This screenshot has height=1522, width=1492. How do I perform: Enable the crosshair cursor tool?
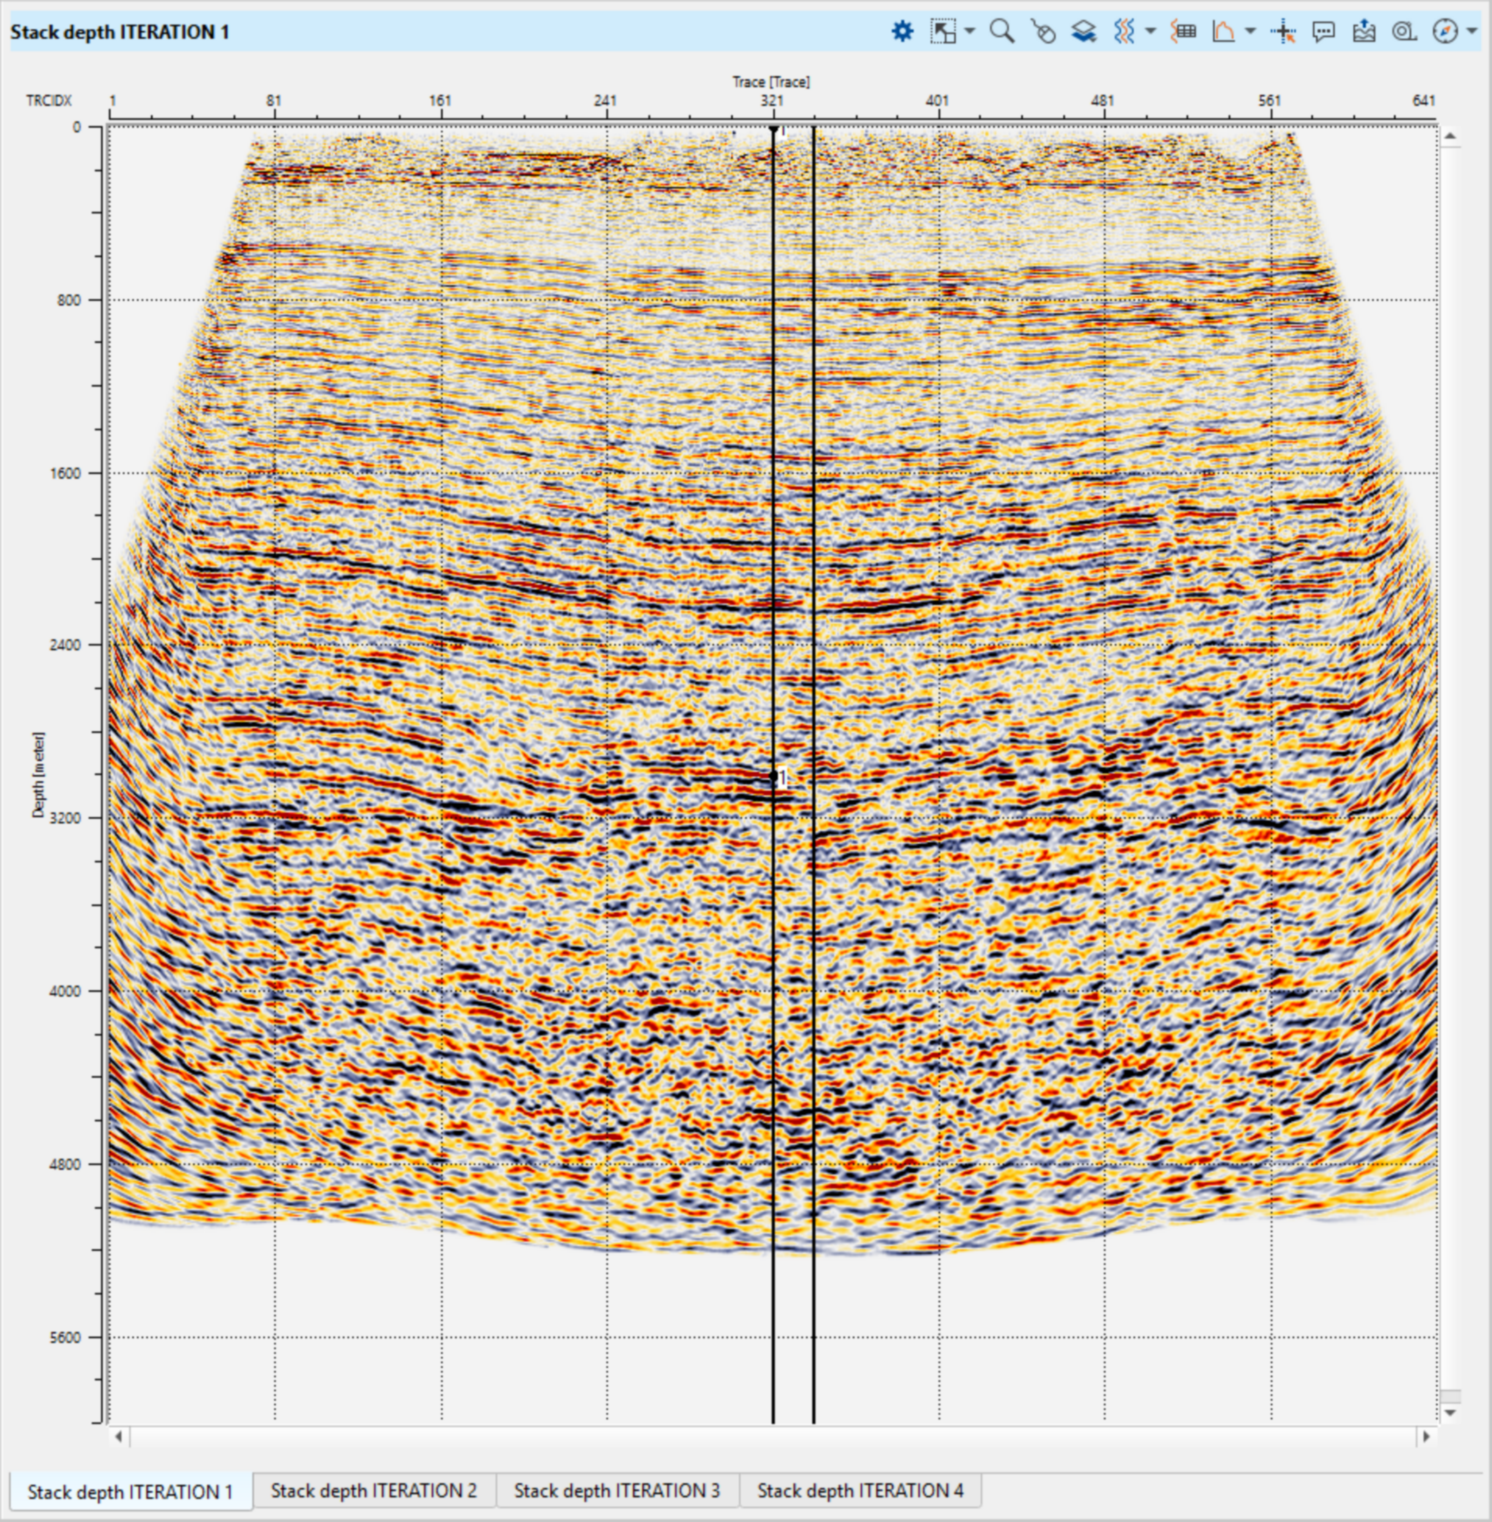[x=1283, y=32]
